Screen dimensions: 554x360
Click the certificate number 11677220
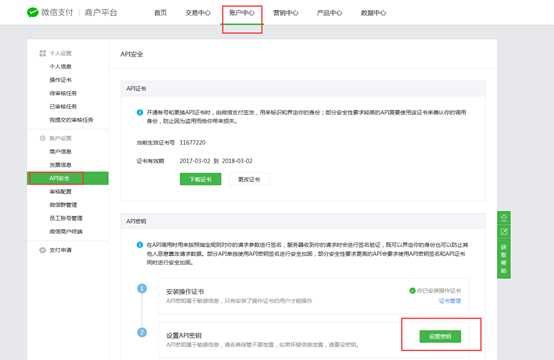(193, 142)
